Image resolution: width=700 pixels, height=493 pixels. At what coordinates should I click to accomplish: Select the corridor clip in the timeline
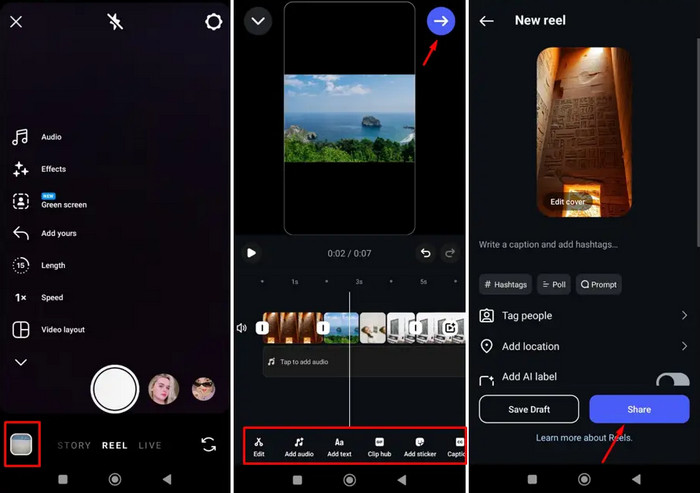[x=292, y=328]
